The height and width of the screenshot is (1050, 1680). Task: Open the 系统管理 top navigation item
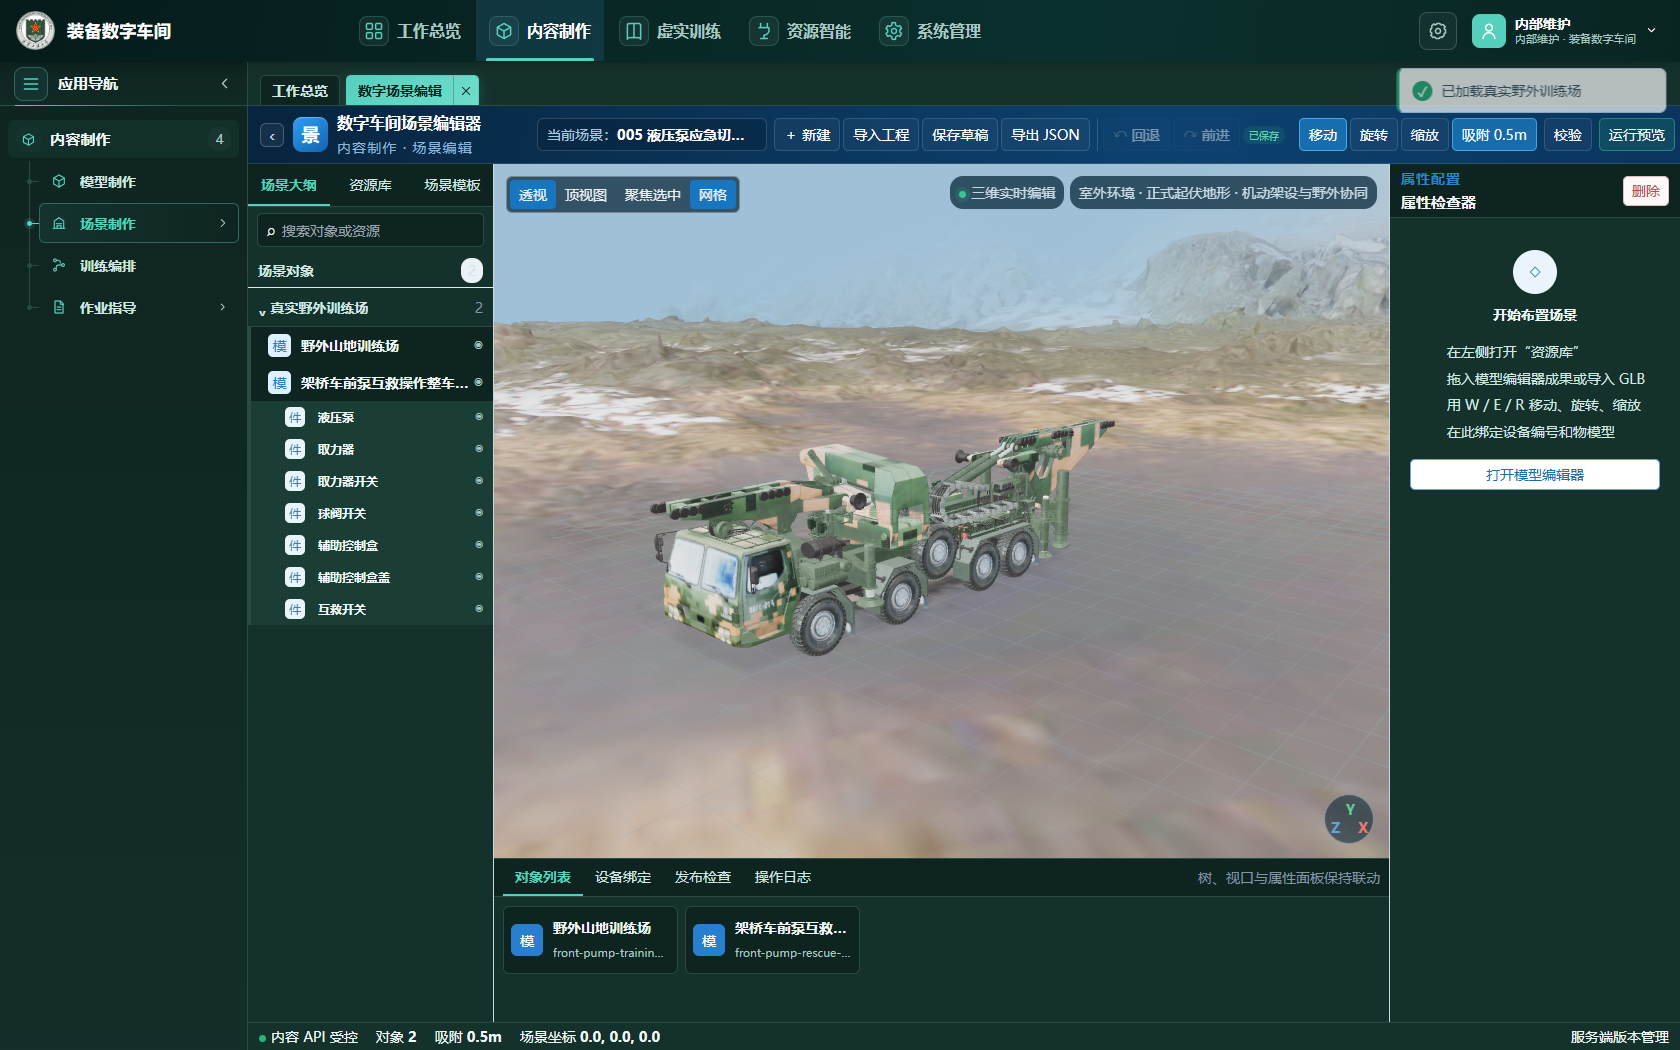[x=931, y=31]
